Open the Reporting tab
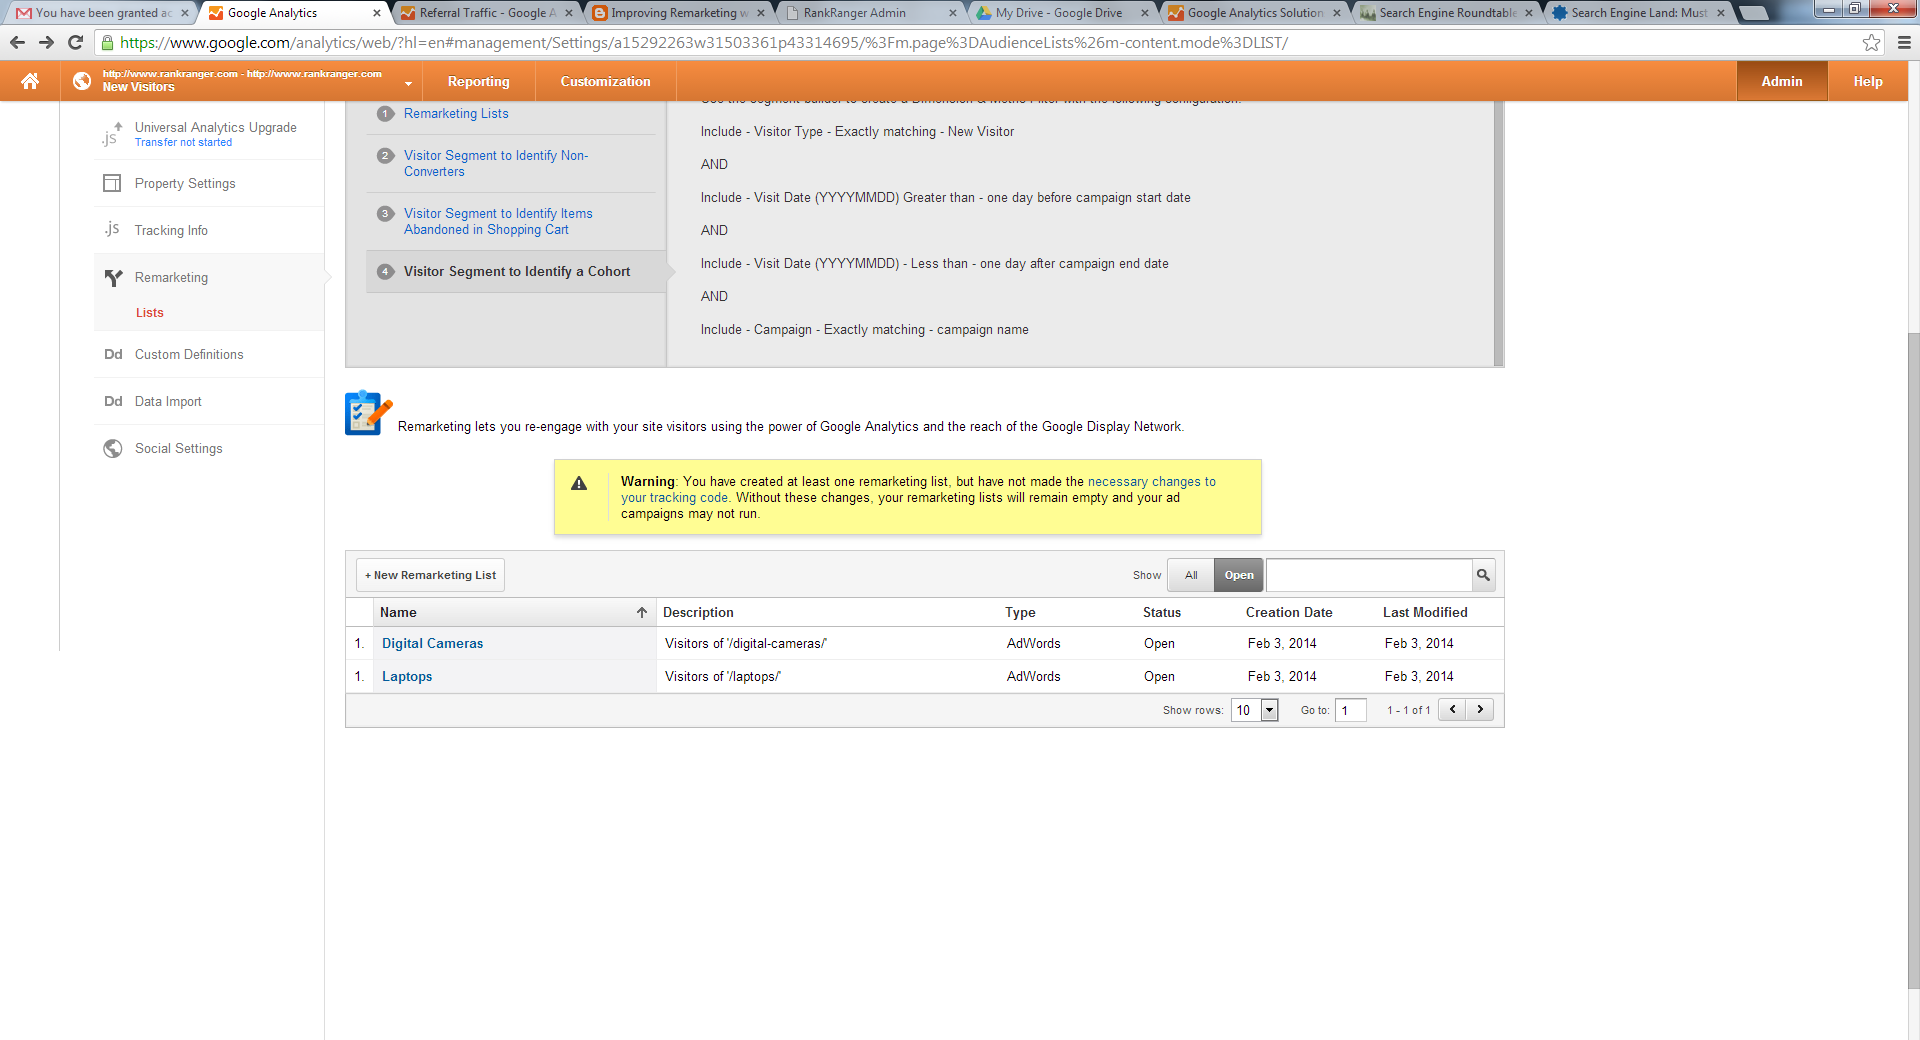Viewport: 1920px width, 1040px height. pos(478,82)
